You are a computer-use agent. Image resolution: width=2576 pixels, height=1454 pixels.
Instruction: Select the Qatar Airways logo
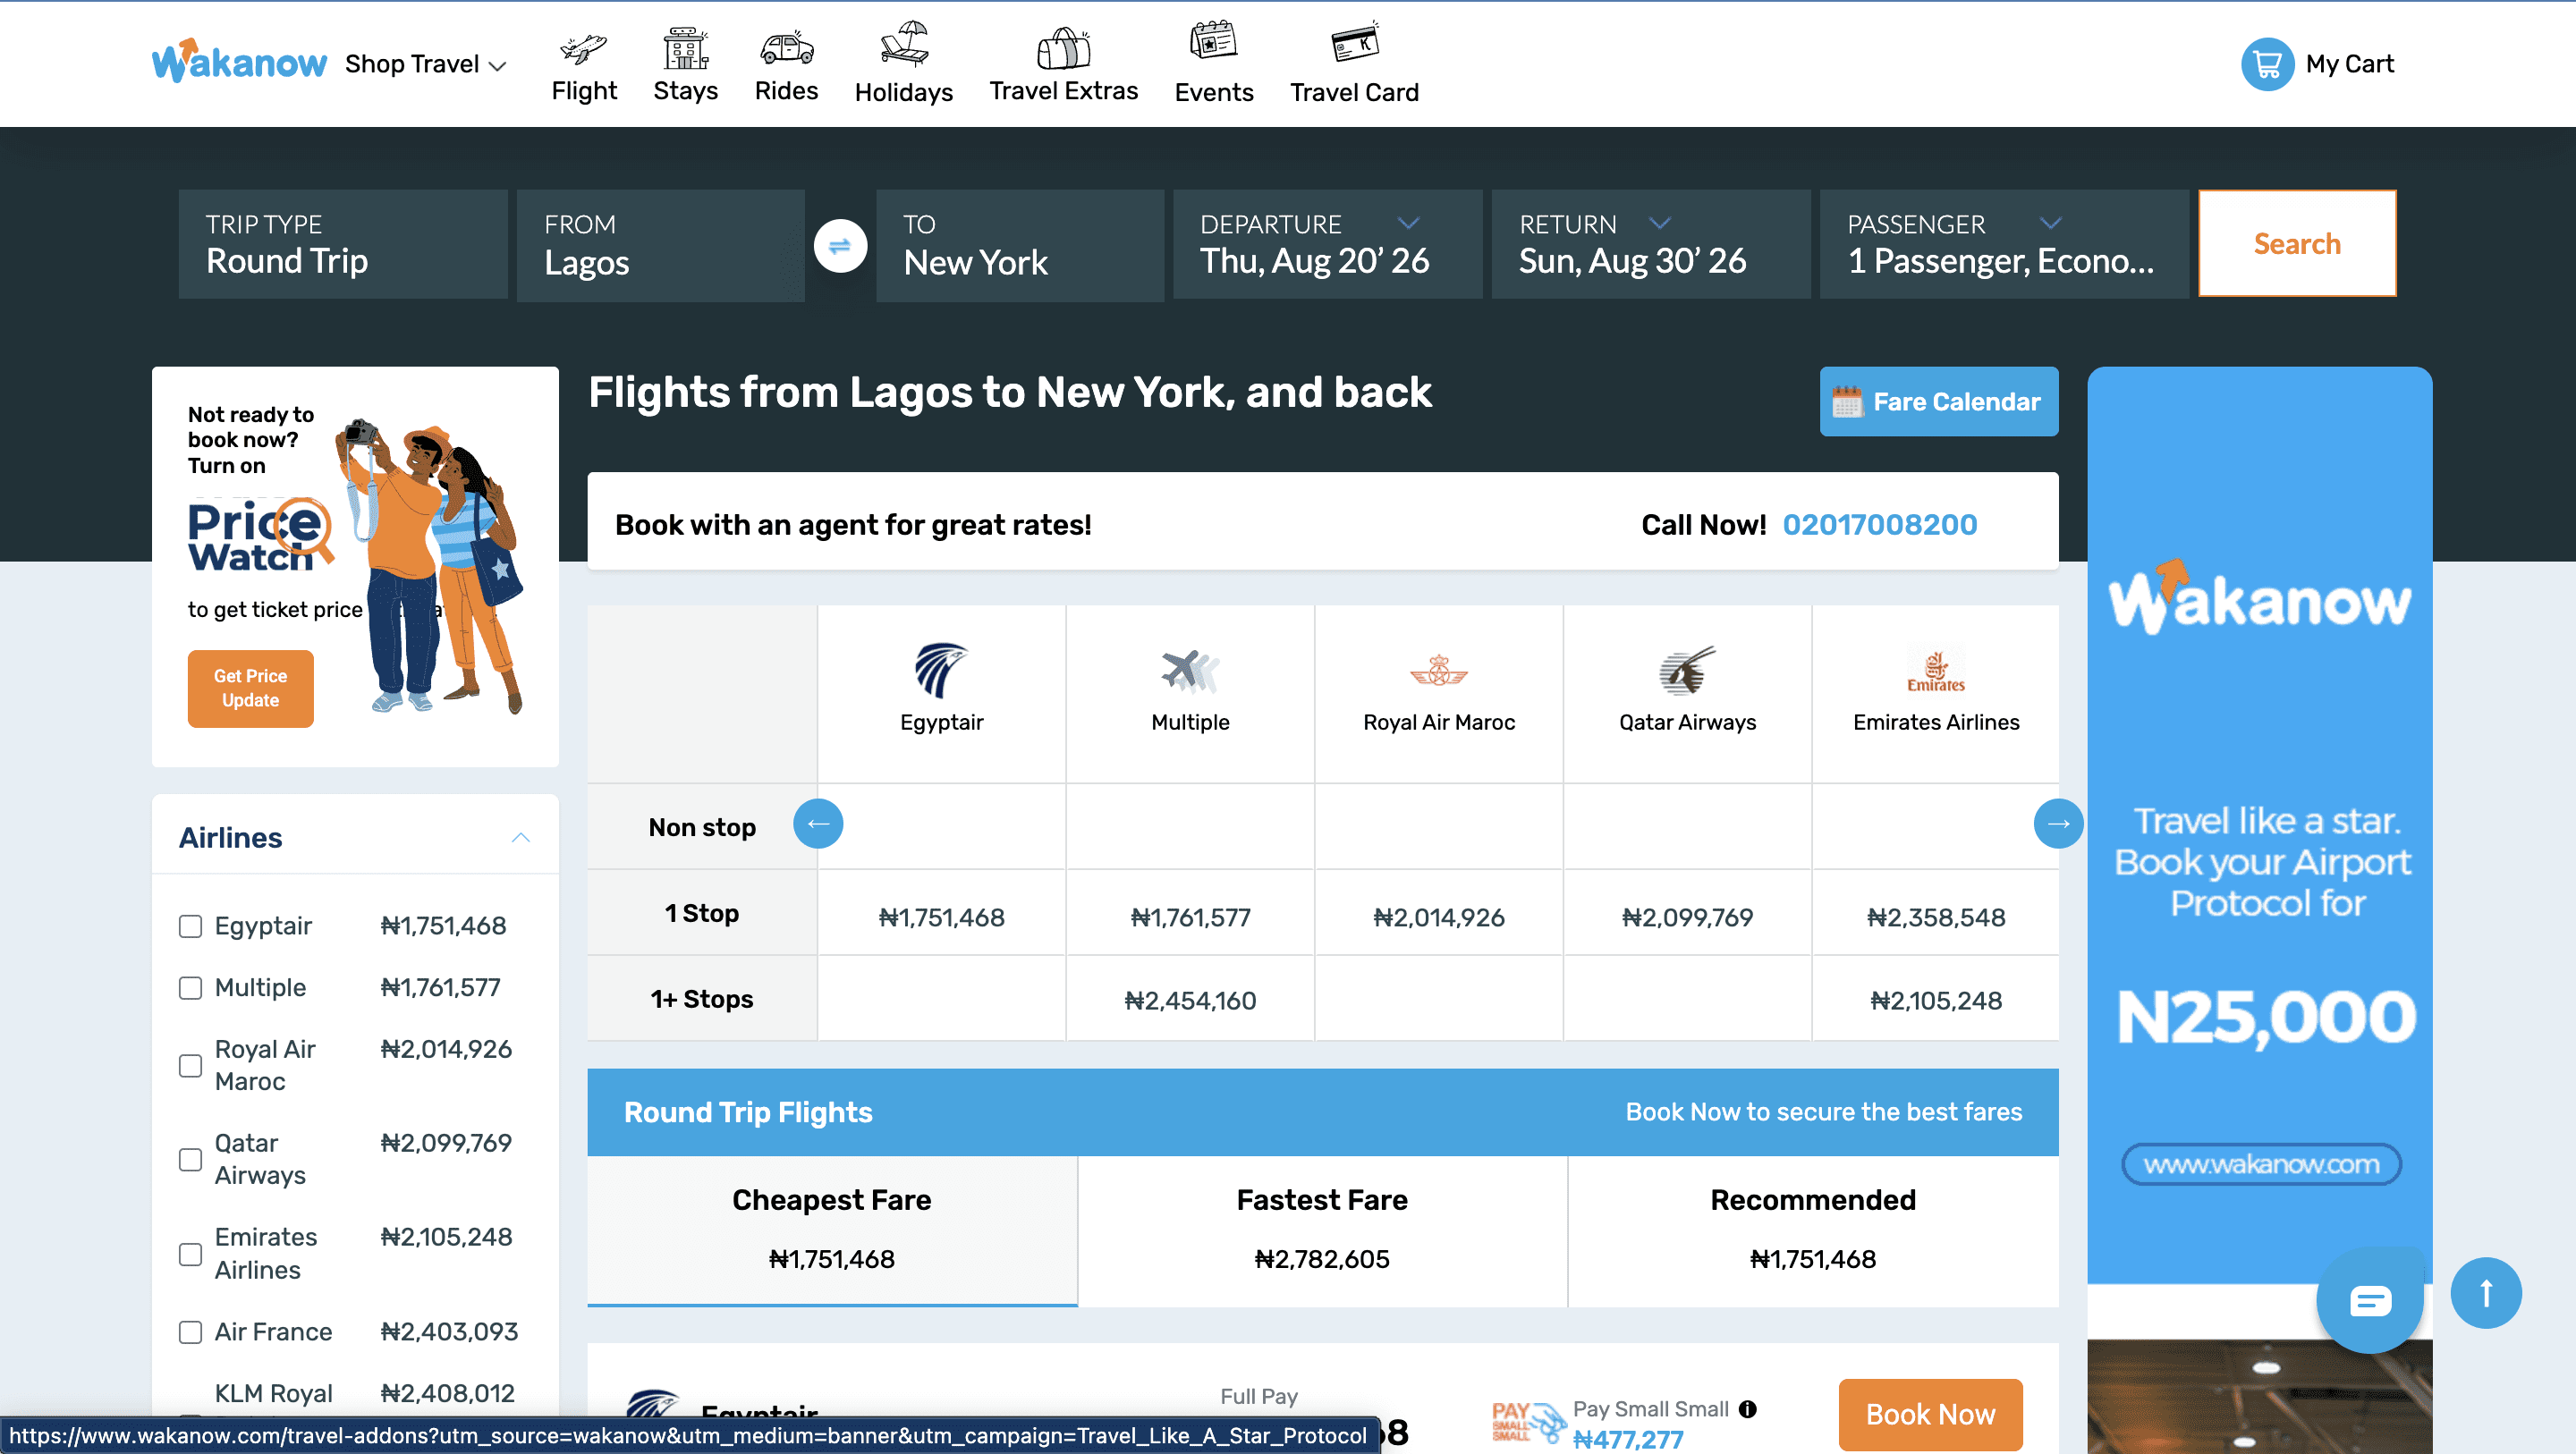click(1687, 670)
